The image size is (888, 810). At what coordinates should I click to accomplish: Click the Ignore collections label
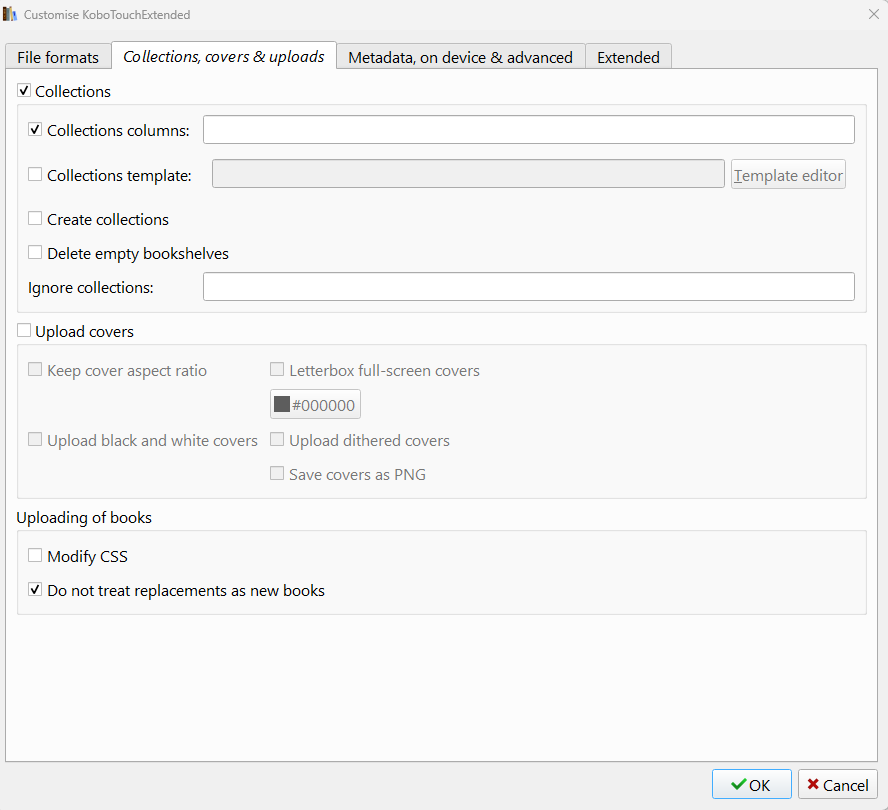91,288
